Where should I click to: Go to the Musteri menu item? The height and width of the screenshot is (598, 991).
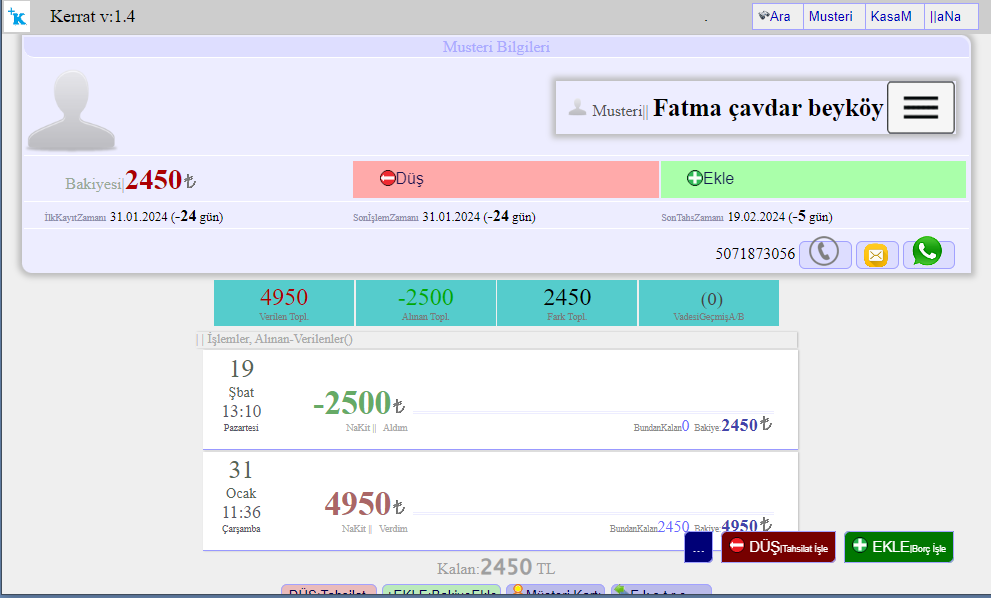click(833, 17)
